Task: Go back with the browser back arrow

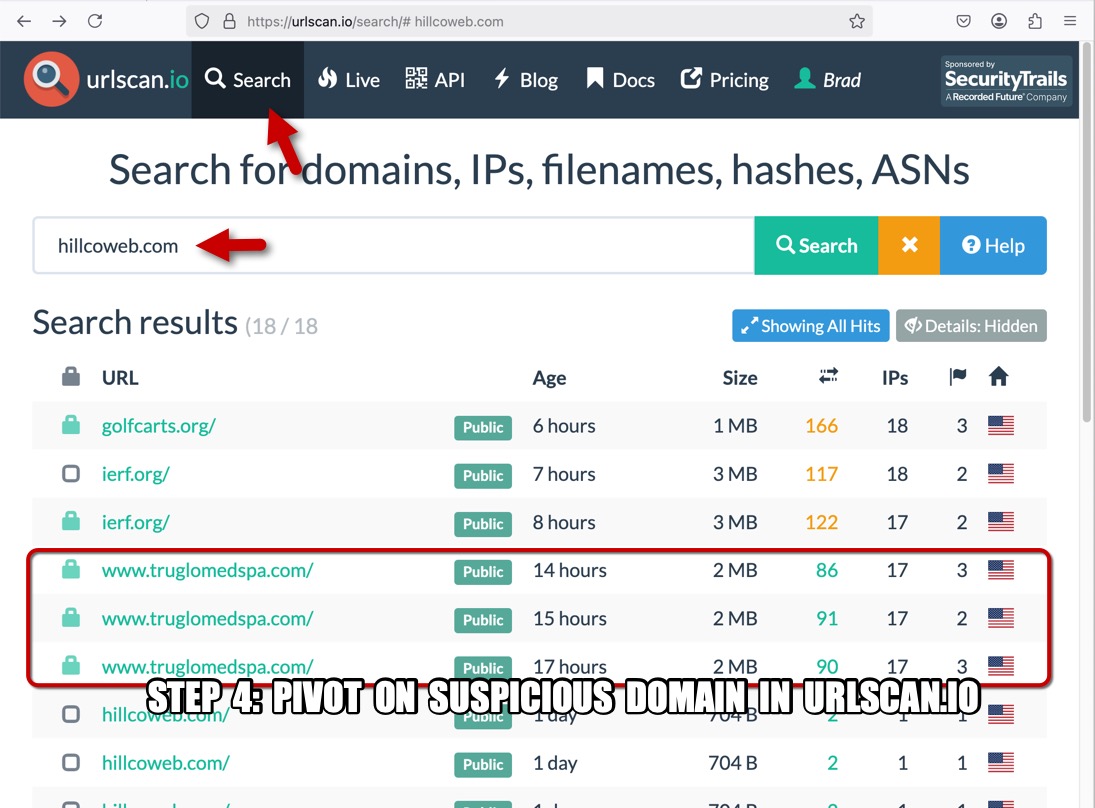Action: click(24, 21)
